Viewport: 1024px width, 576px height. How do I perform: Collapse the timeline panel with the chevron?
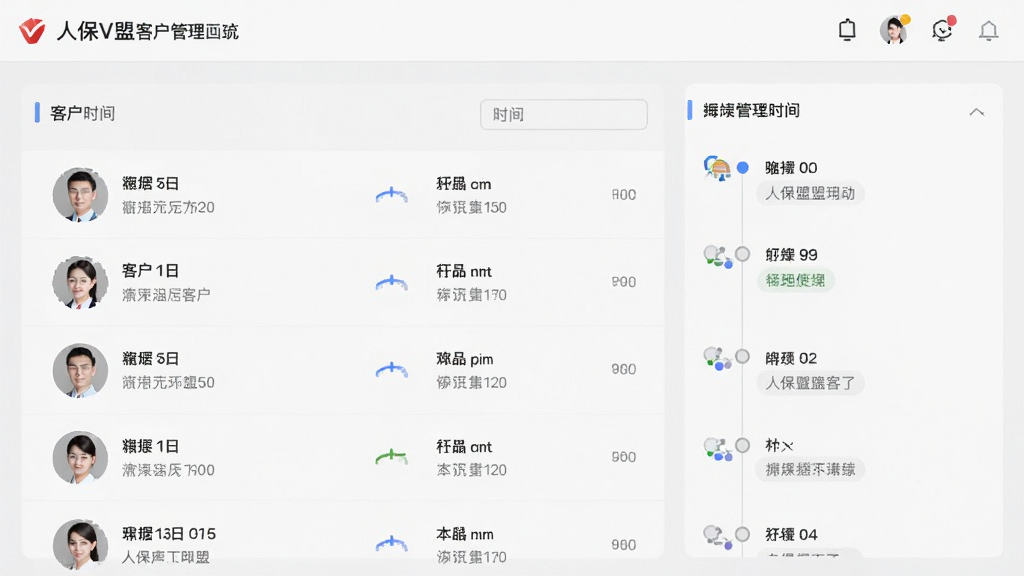click(x=976, y=112)
